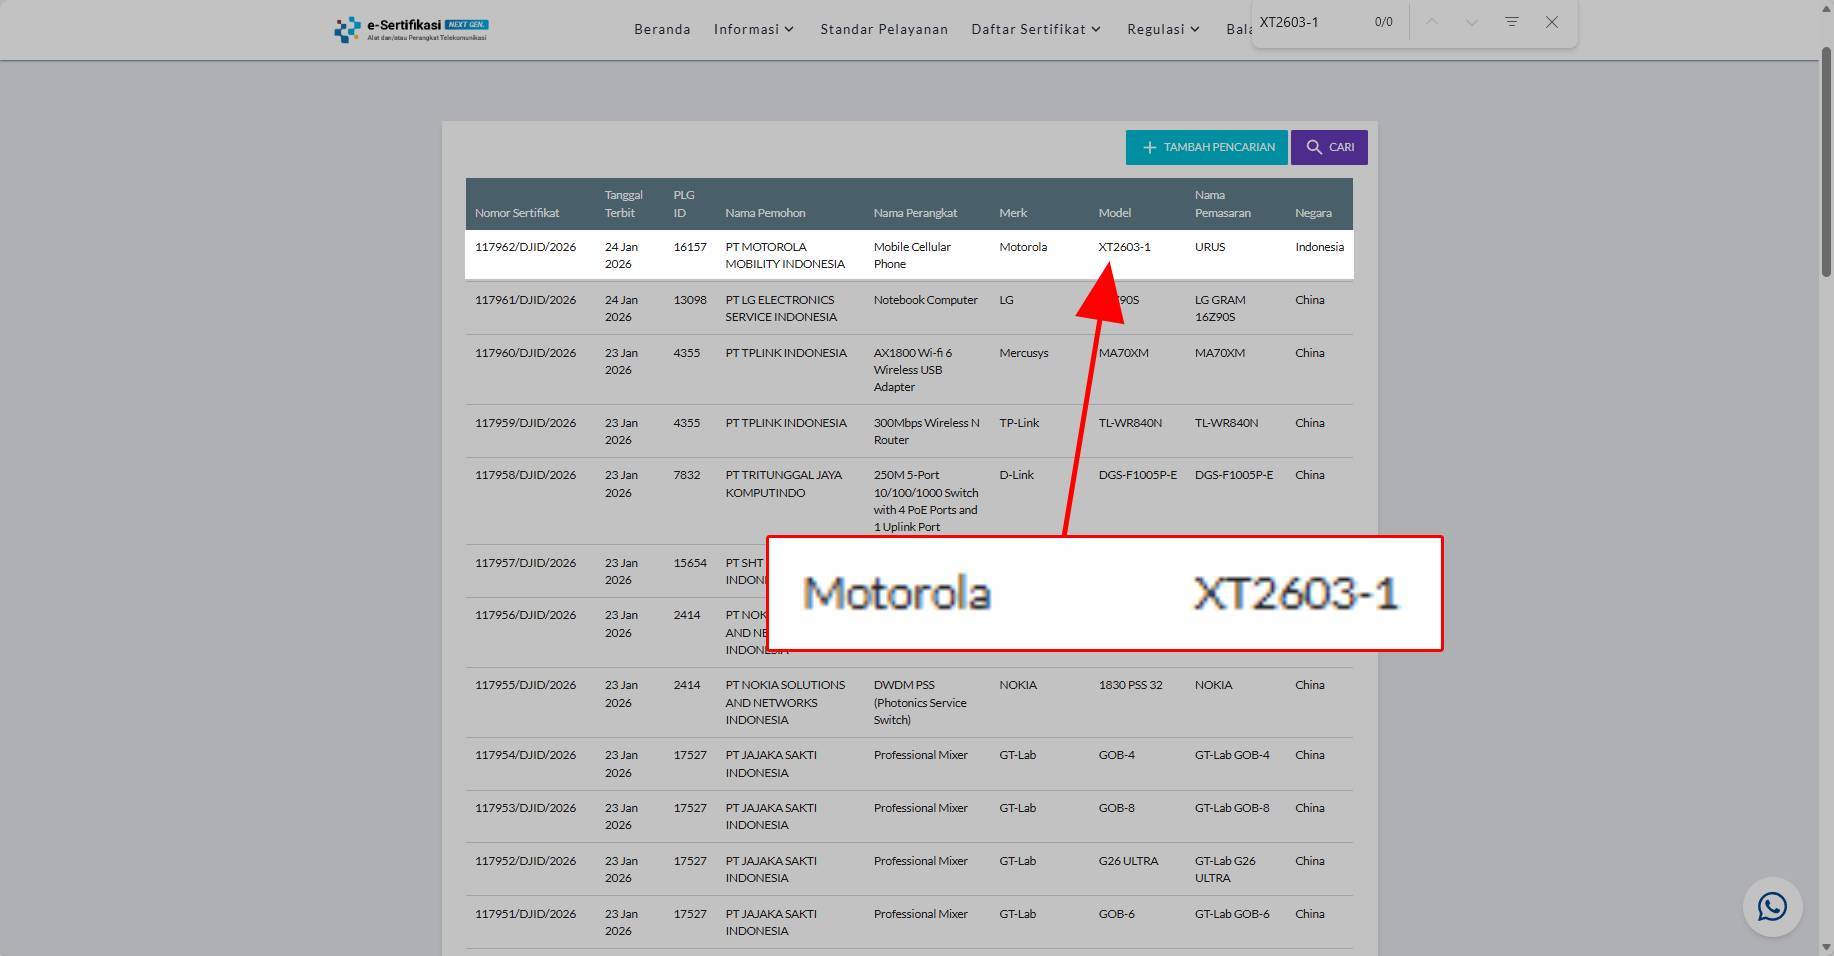
Task: Select certificate 117959/DJID/2026 cell
Action: coord(525,423)
